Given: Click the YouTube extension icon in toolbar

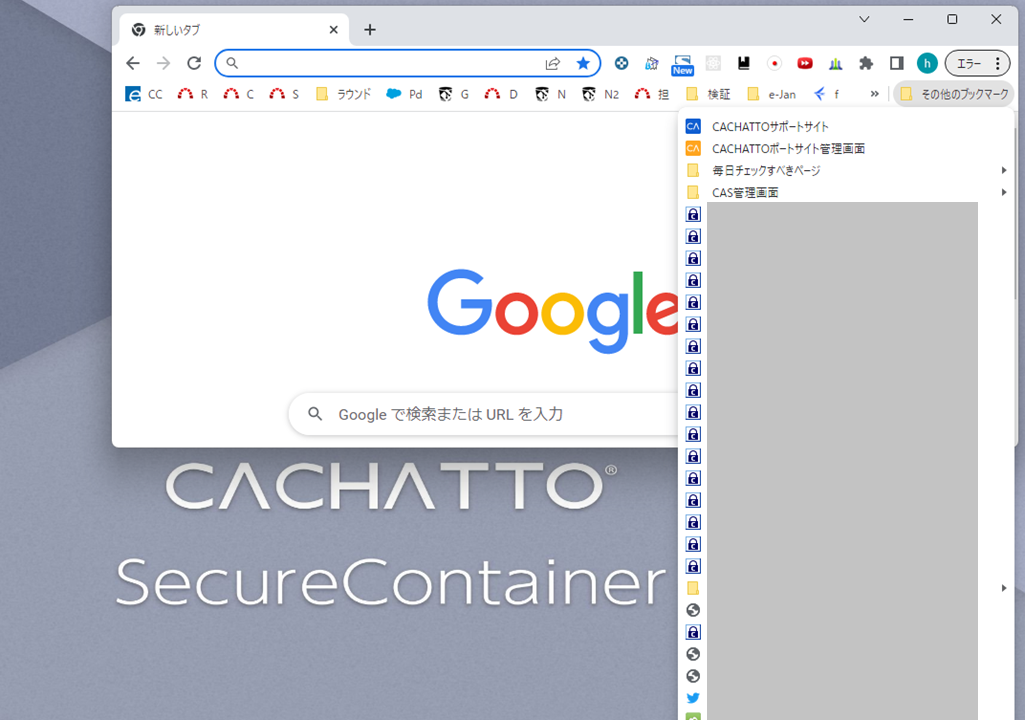Looking at the screenshot, I should pyautogui.click(x=804, y=63).
